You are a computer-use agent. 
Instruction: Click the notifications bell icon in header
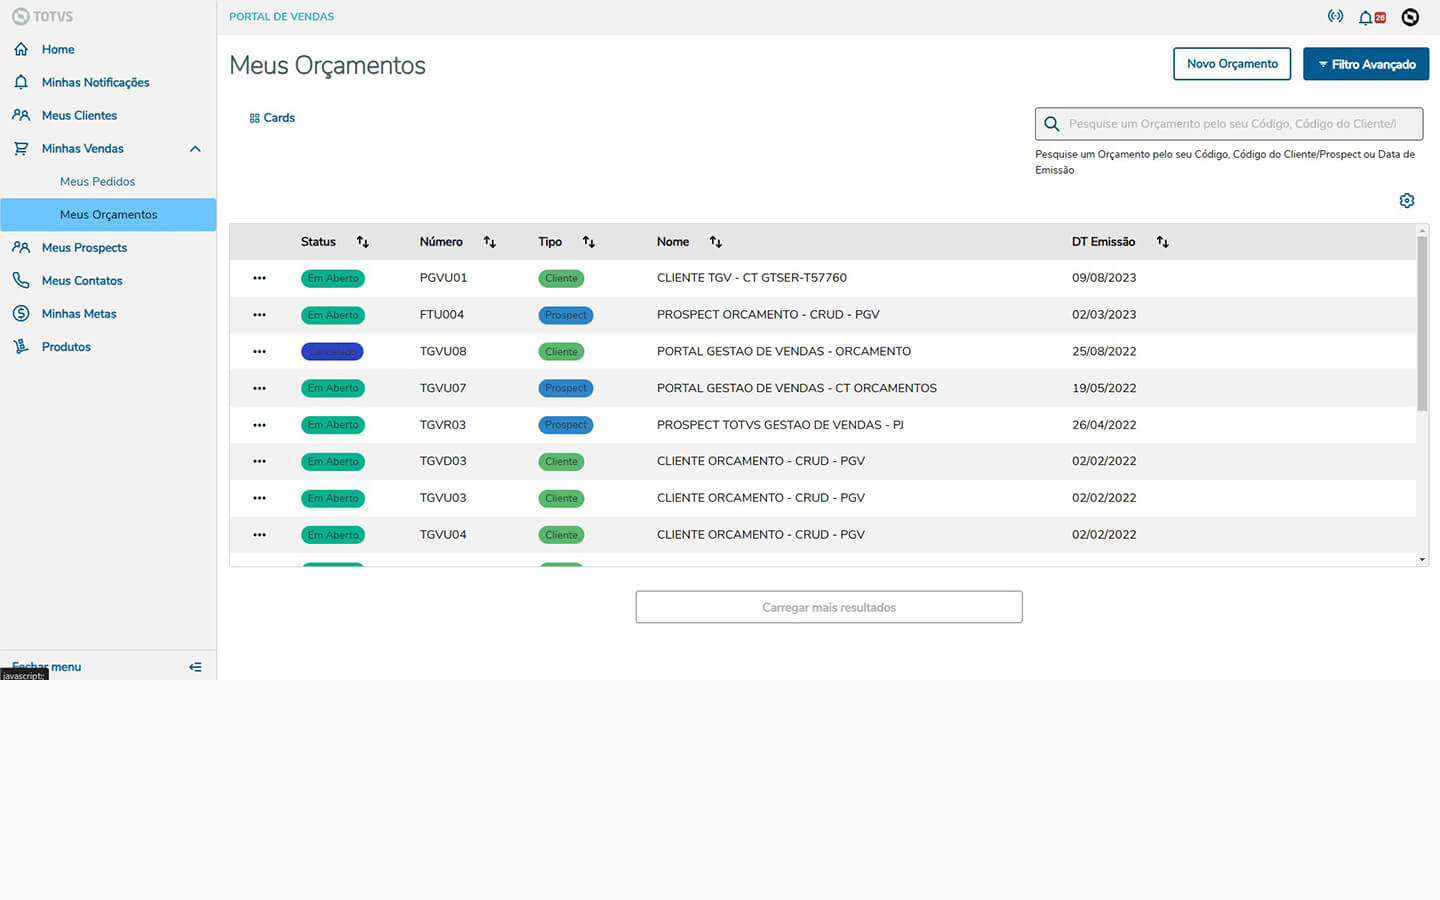click(1366, 17)
